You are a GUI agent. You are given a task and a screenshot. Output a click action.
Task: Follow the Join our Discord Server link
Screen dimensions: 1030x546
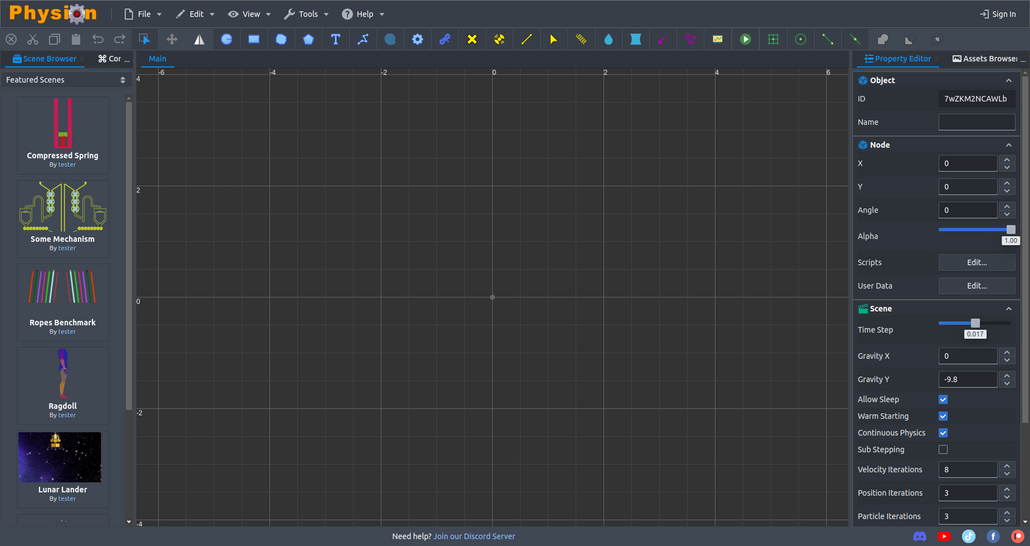[474, 536]
